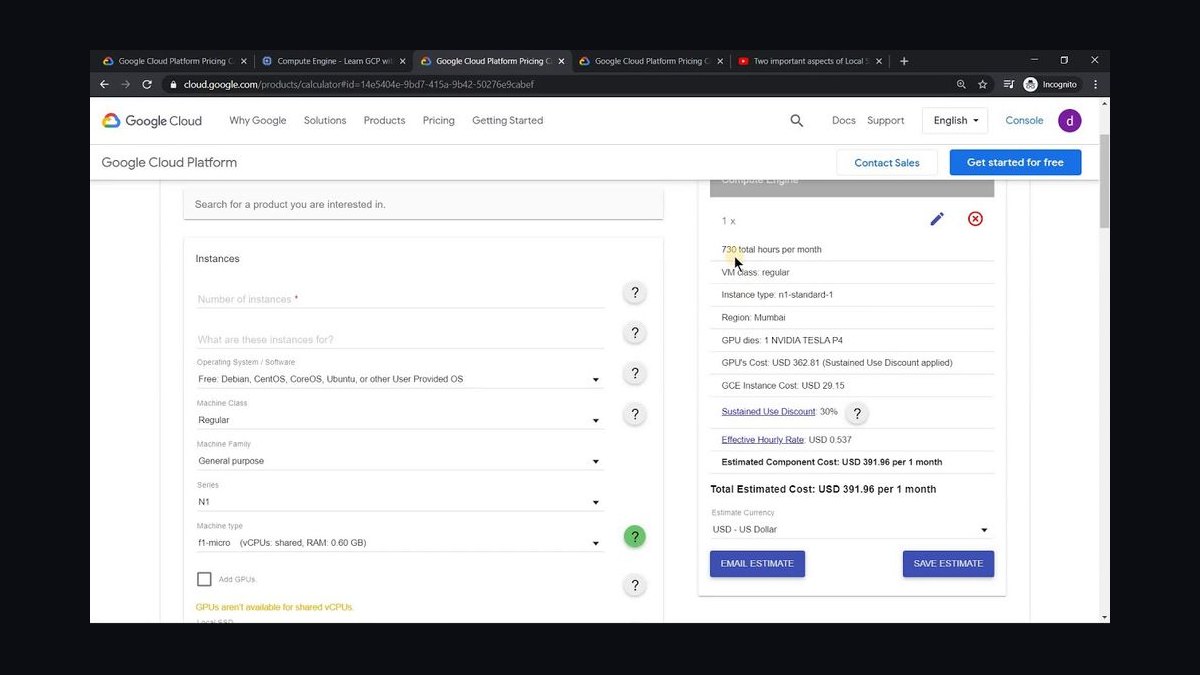Open help for Operating System / Software
1200x675 pixels.
coord(635,374)
